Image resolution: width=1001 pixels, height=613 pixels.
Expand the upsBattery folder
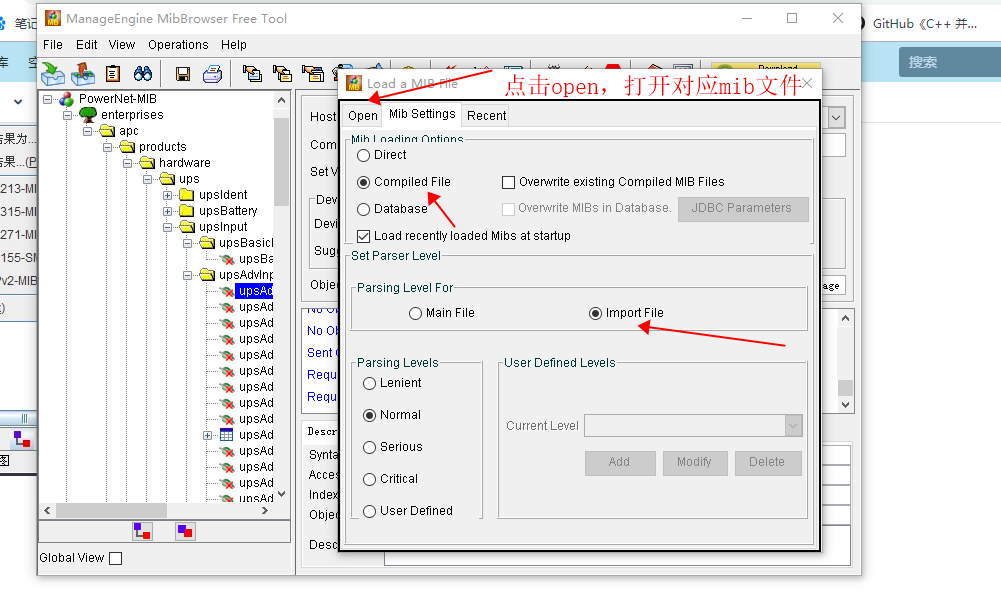coord(167,211)
